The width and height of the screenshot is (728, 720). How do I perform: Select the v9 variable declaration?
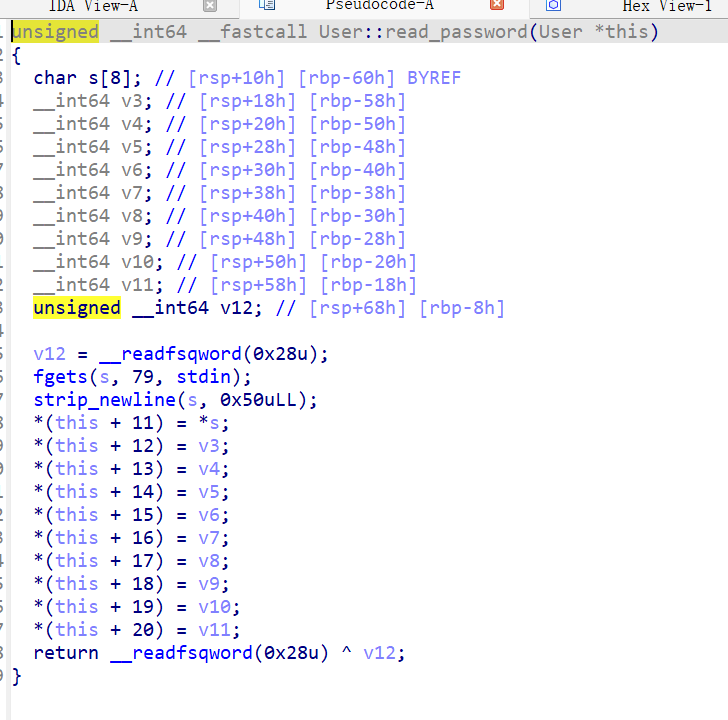(92, 239)
